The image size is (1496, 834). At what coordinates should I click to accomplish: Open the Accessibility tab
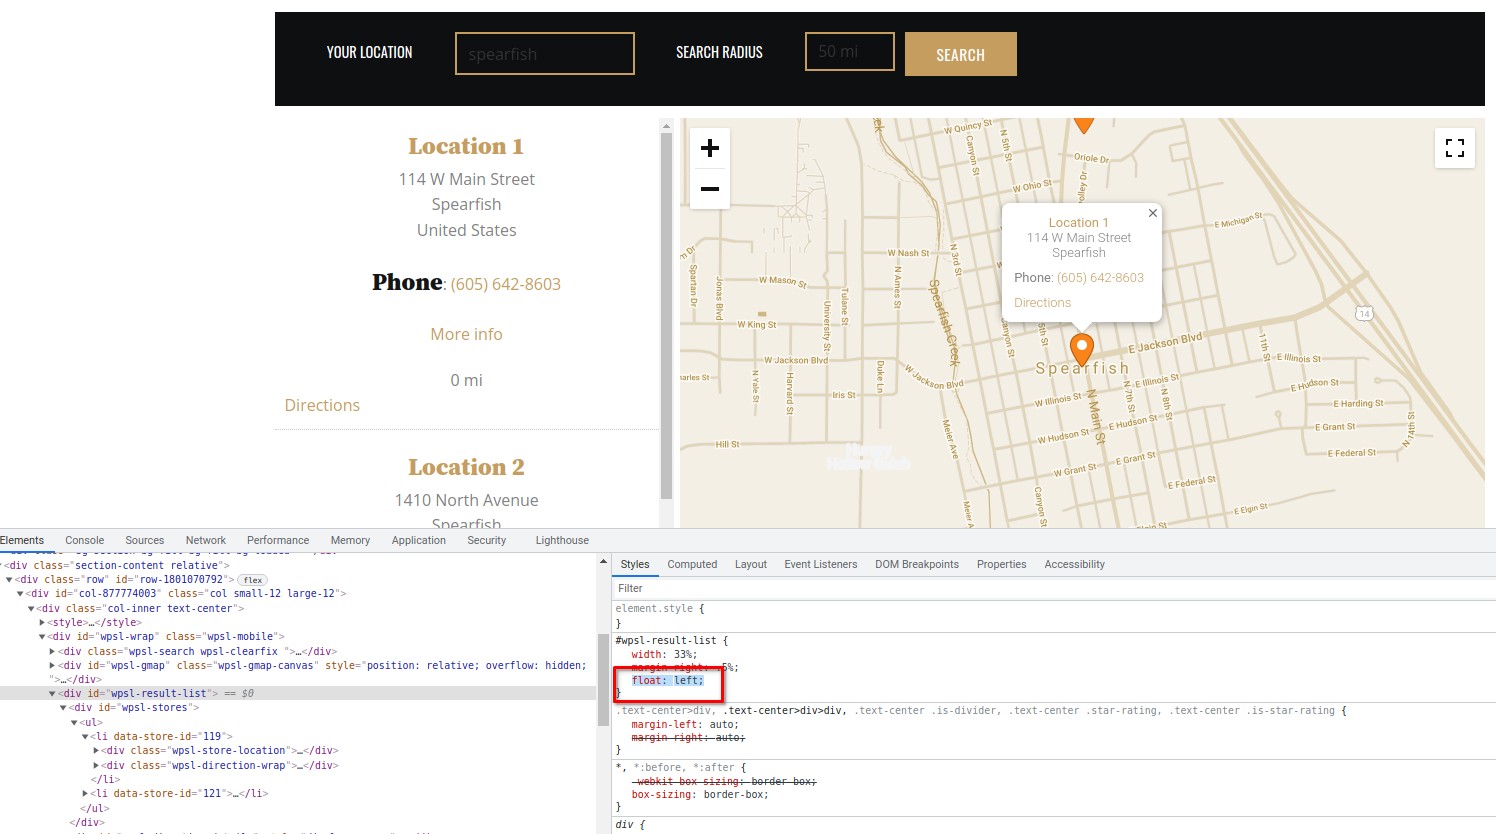(x=1075, y=564)
